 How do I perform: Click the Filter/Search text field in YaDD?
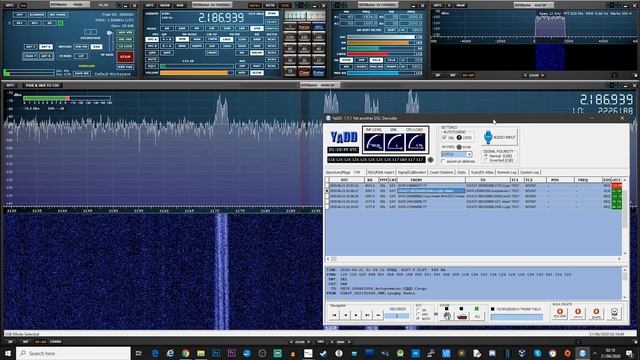(517, 317)
